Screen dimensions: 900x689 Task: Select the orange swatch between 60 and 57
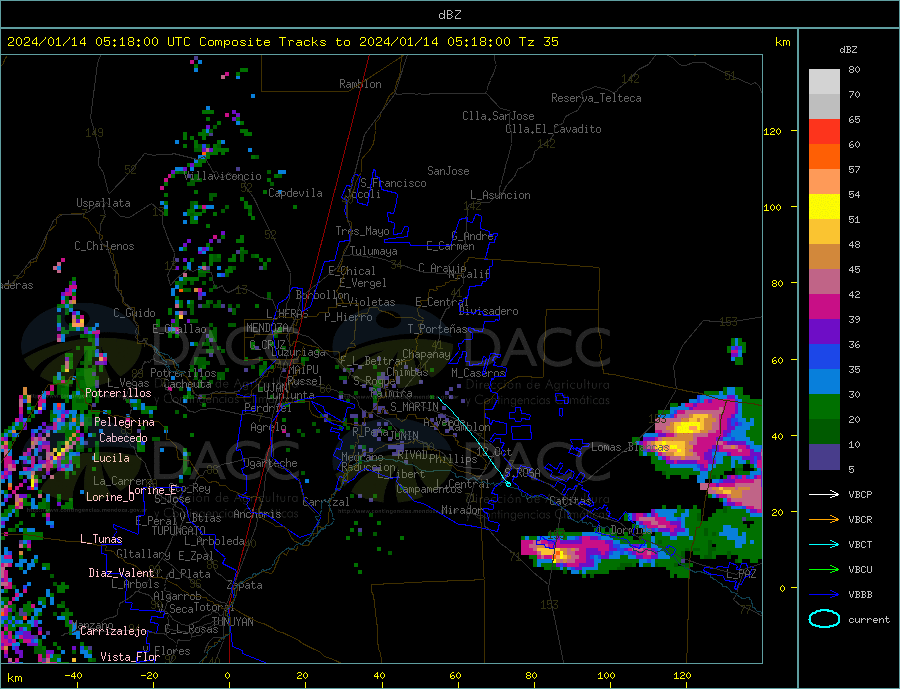pyautogui.click(x=824, y=156)
